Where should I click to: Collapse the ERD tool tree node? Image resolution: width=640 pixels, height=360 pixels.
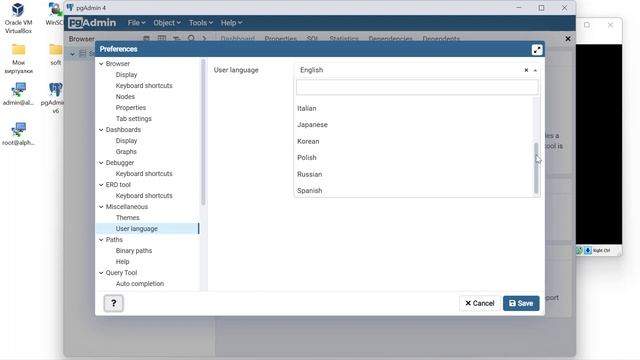(x=101, y=185)
